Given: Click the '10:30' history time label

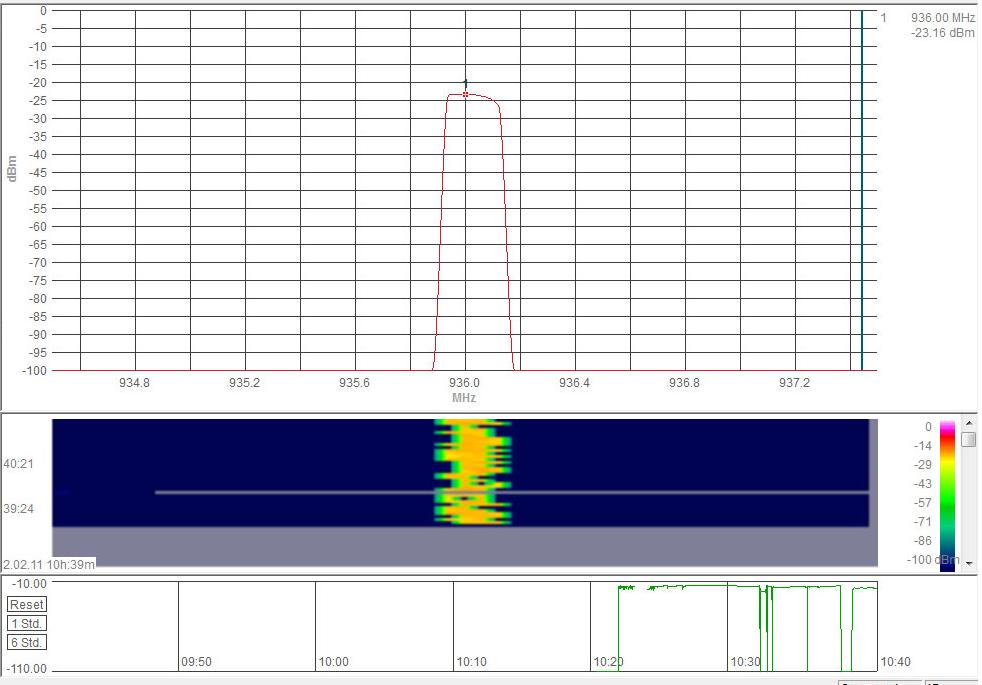Looking at the screenshot, I should click(x=745, y=662).
